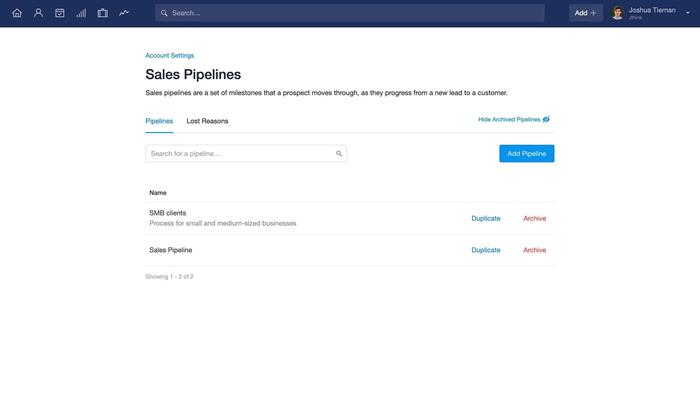Focus the Search for a pipeline field
This screenshot has width=700, height=397.
(x=246, y=154)
